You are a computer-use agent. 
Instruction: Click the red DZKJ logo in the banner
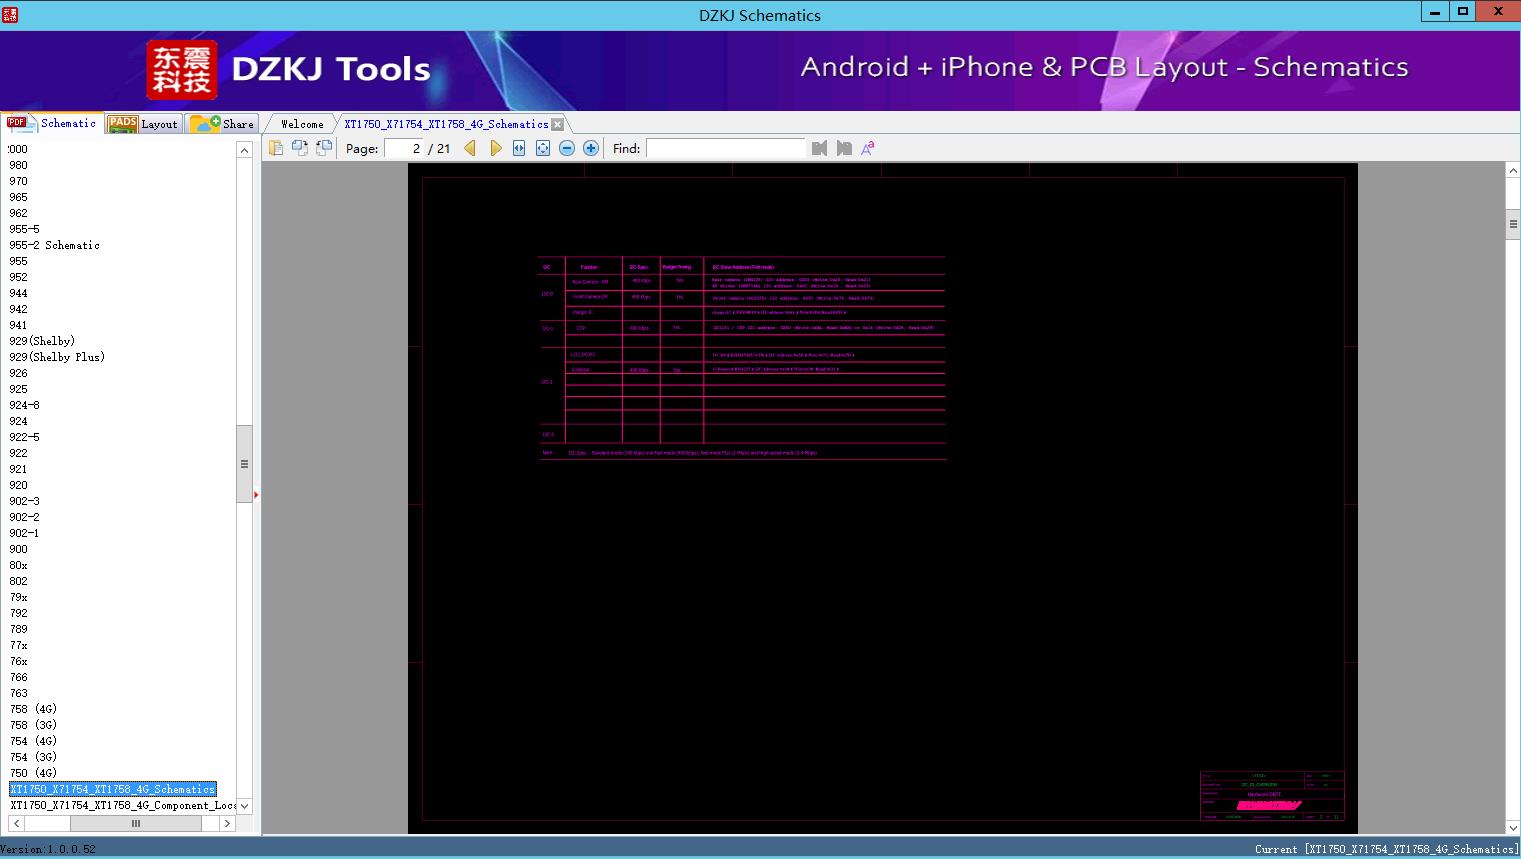click(182, 70)
